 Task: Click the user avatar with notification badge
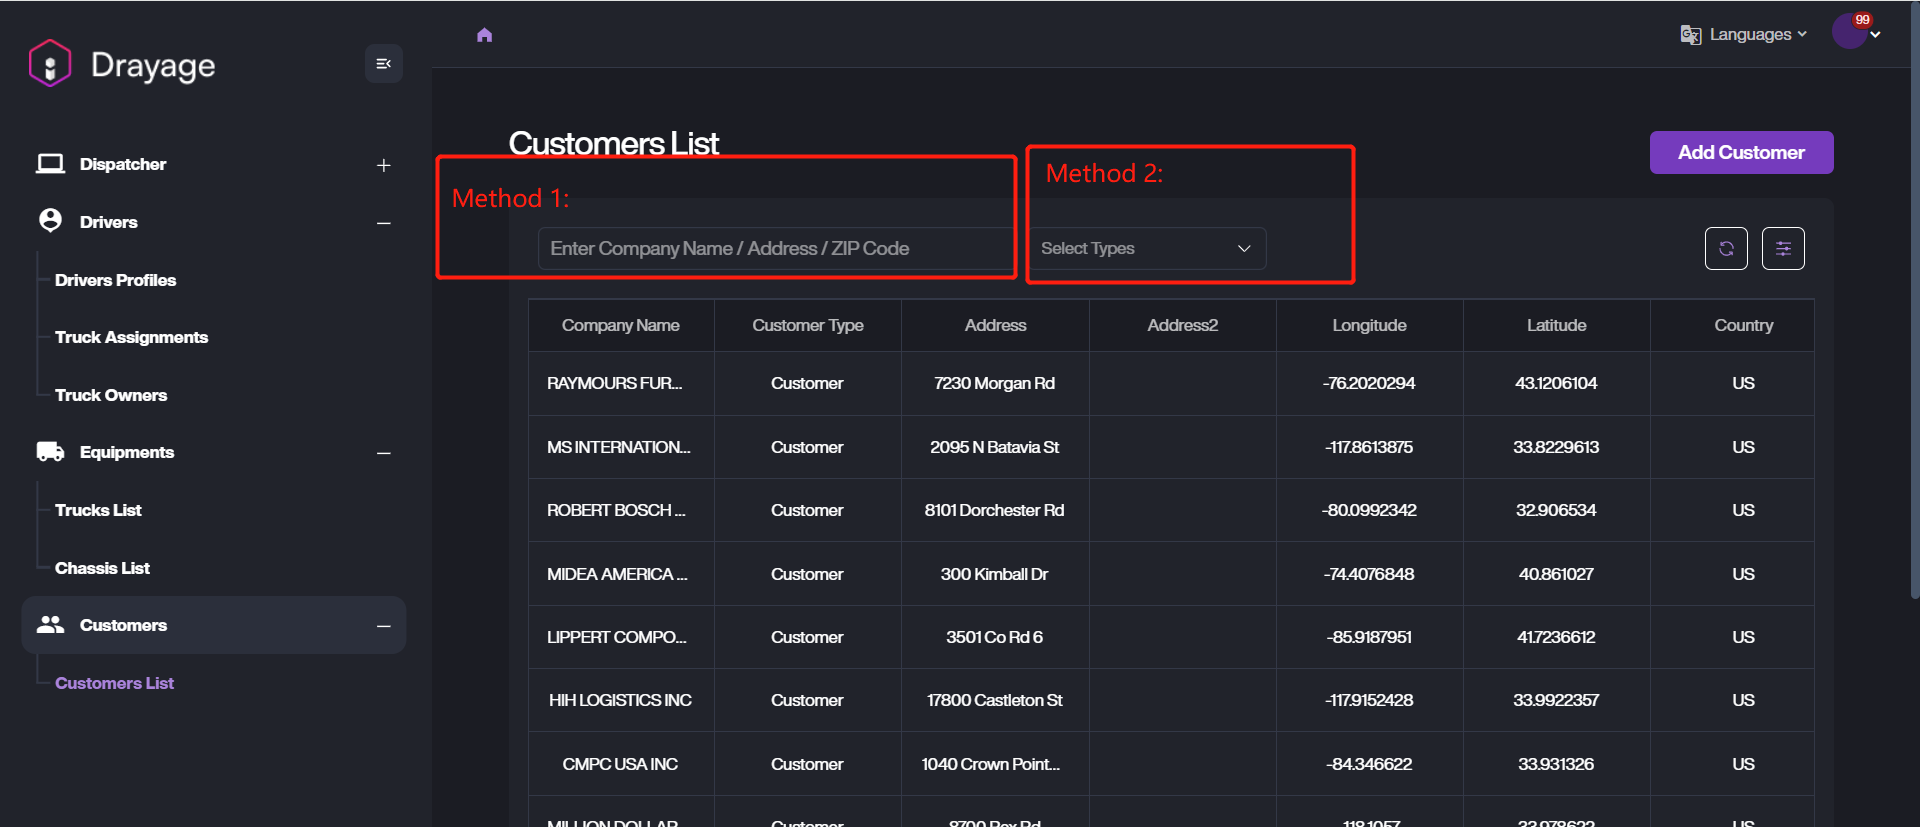click(x=1849, y=32)
